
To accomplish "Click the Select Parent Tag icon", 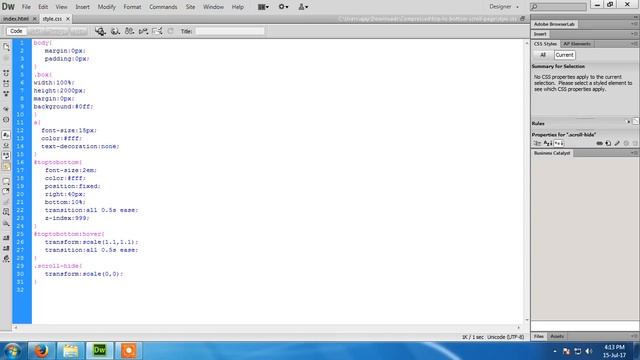I will [6, 109].
